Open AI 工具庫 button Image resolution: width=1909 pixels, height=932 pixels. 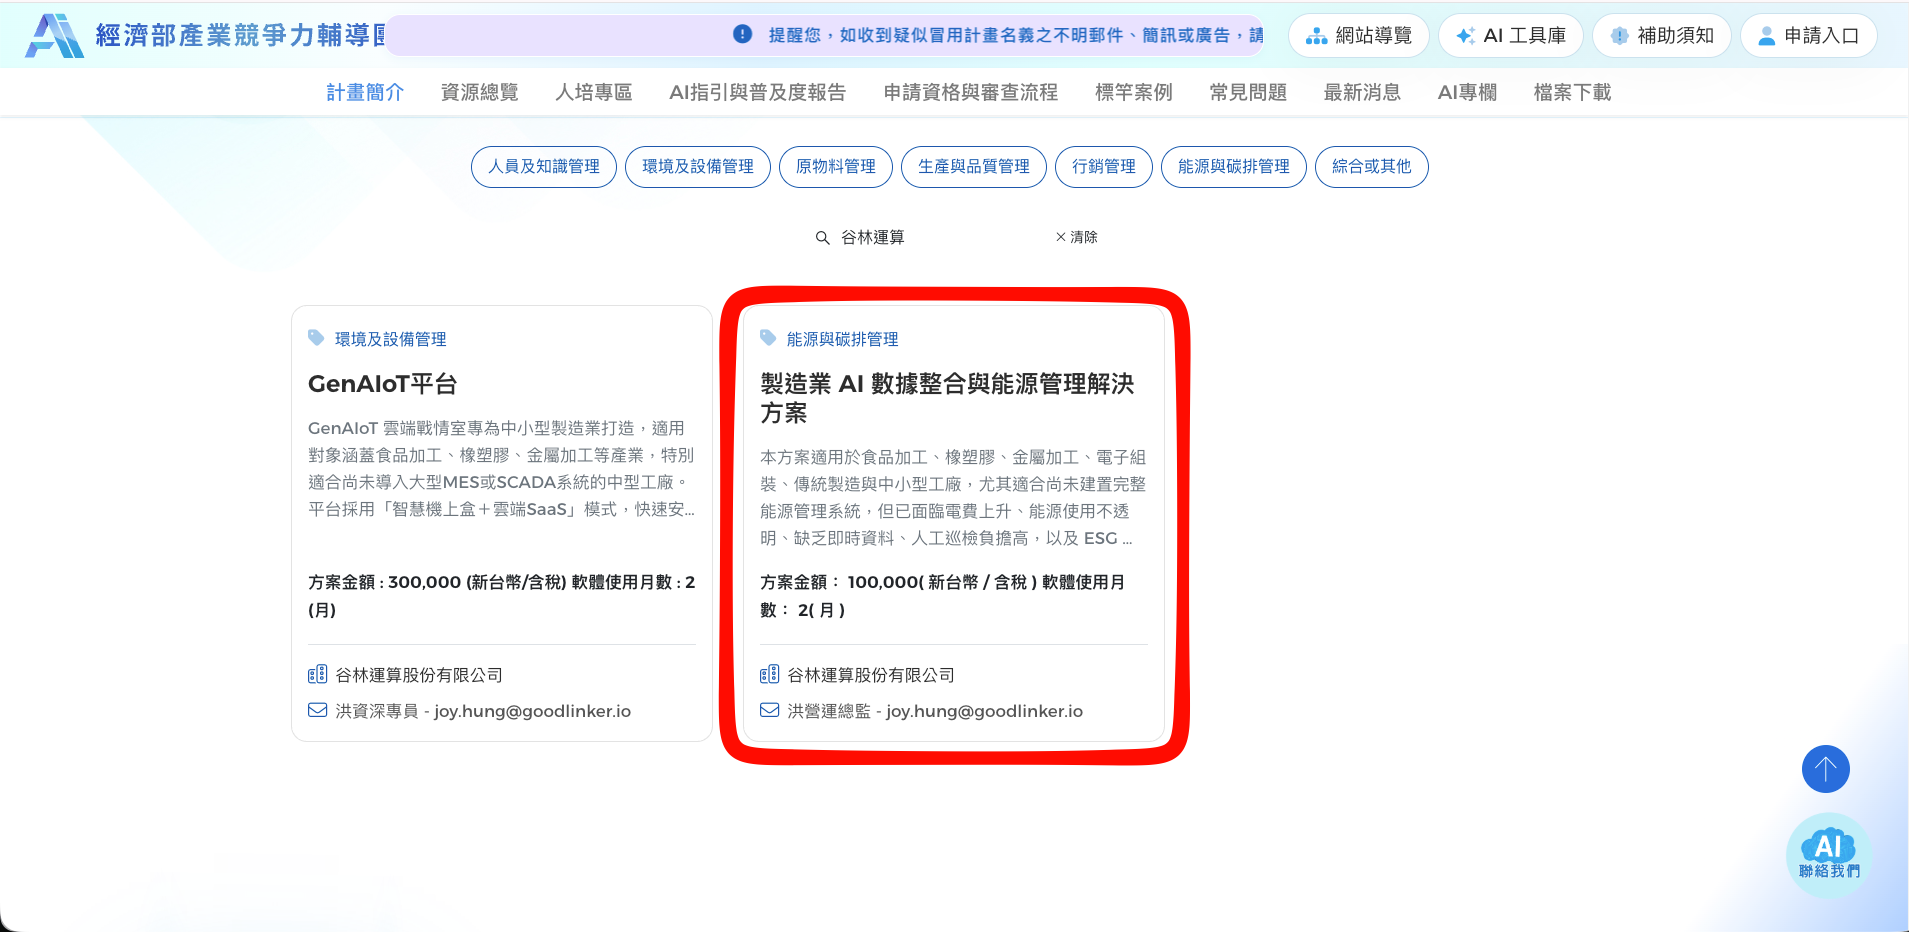pos(1510,36)
